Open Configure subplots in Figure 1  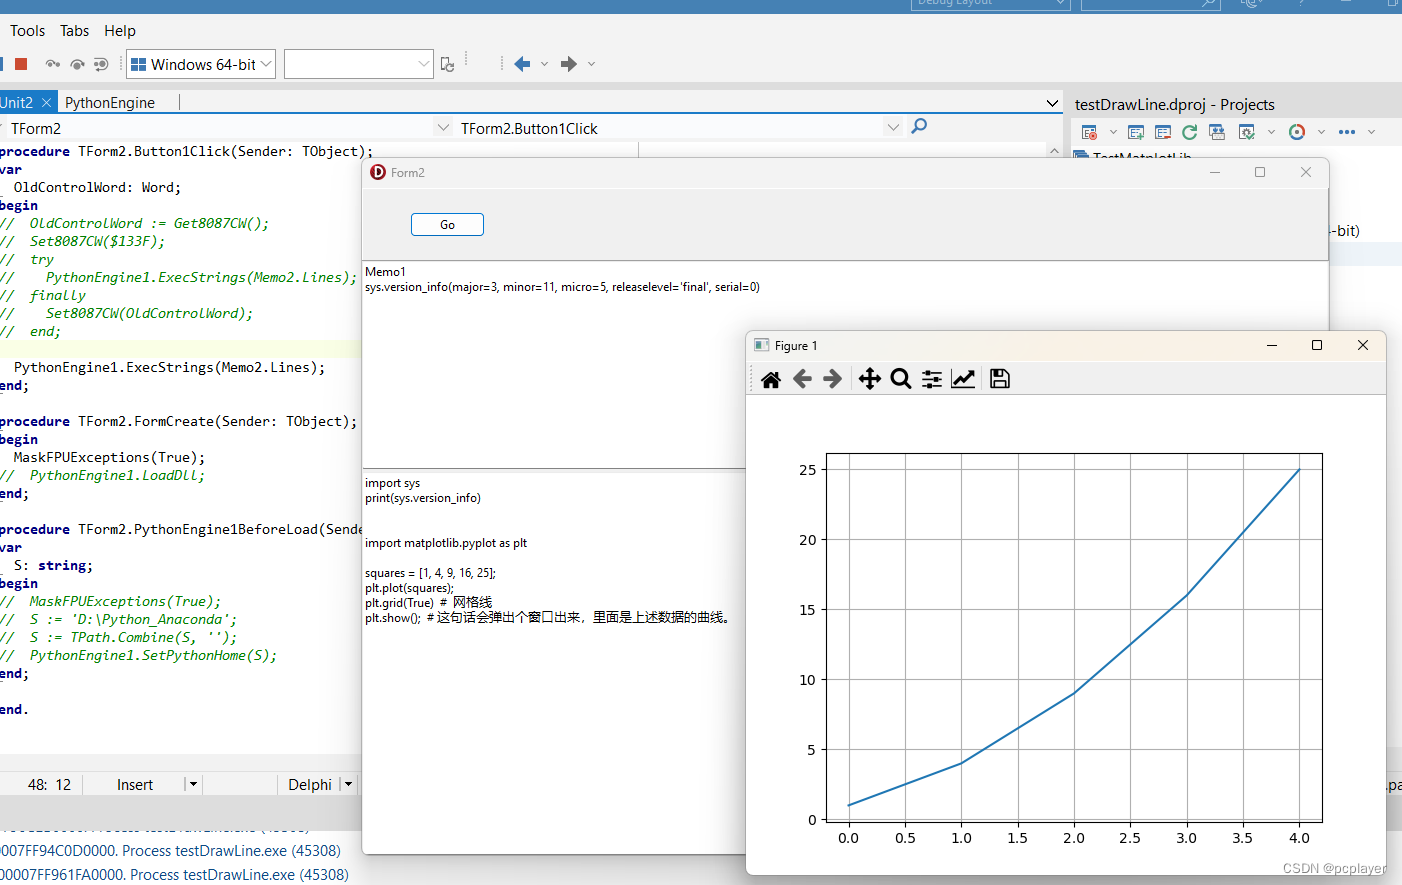point(932,379)
